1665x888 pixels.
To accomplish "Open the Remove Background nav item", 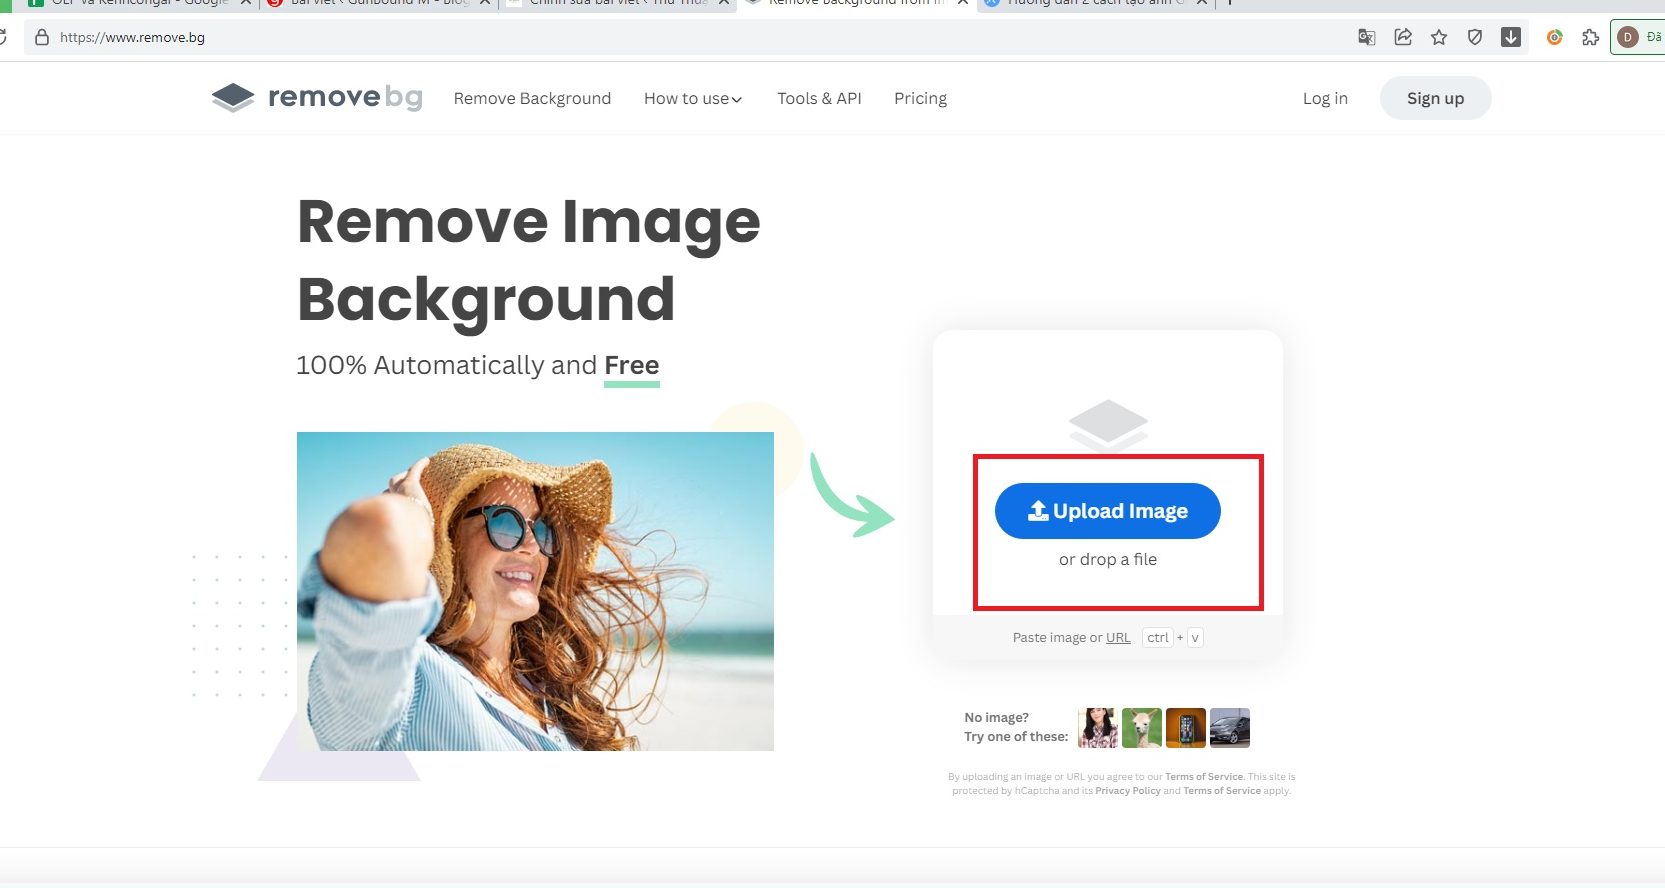I will [532, 98].
